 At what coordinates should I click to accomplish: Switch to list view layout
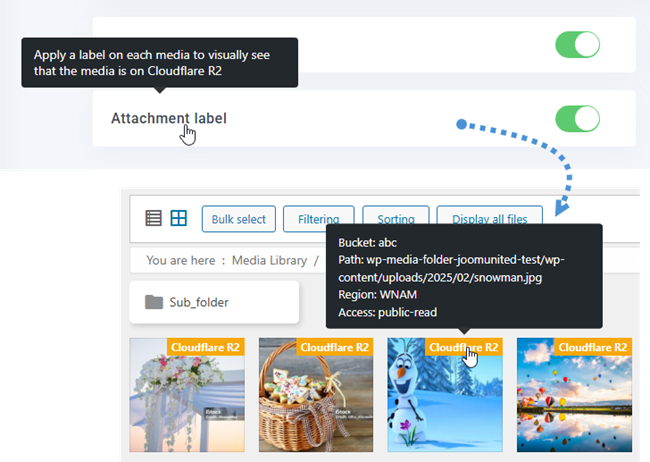(153, 218)
